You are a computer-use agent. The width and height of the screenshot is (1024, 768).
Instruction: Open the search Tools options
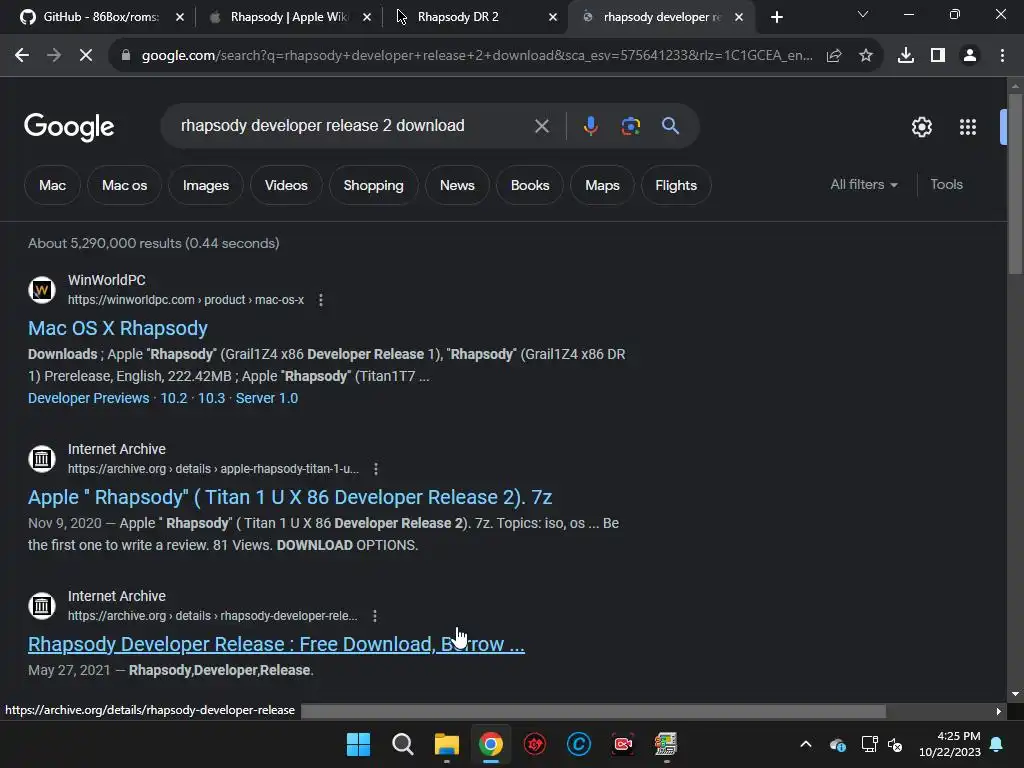coord(946,185)
